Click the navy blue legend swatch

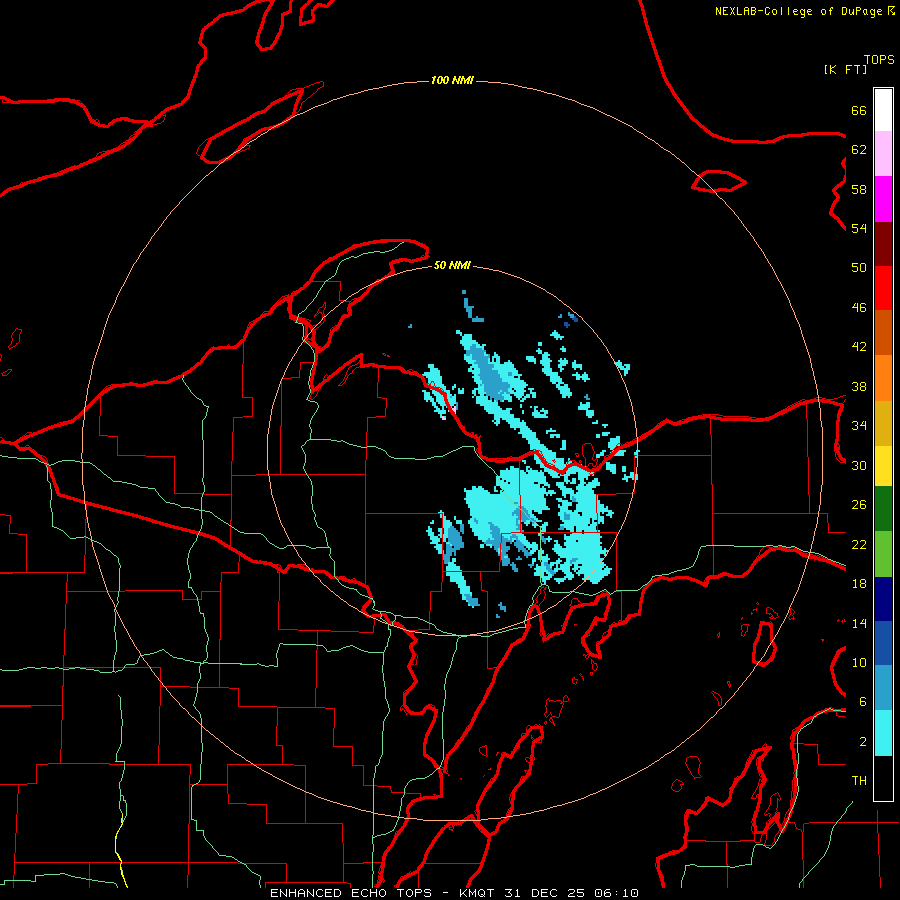tap(883, 599)
